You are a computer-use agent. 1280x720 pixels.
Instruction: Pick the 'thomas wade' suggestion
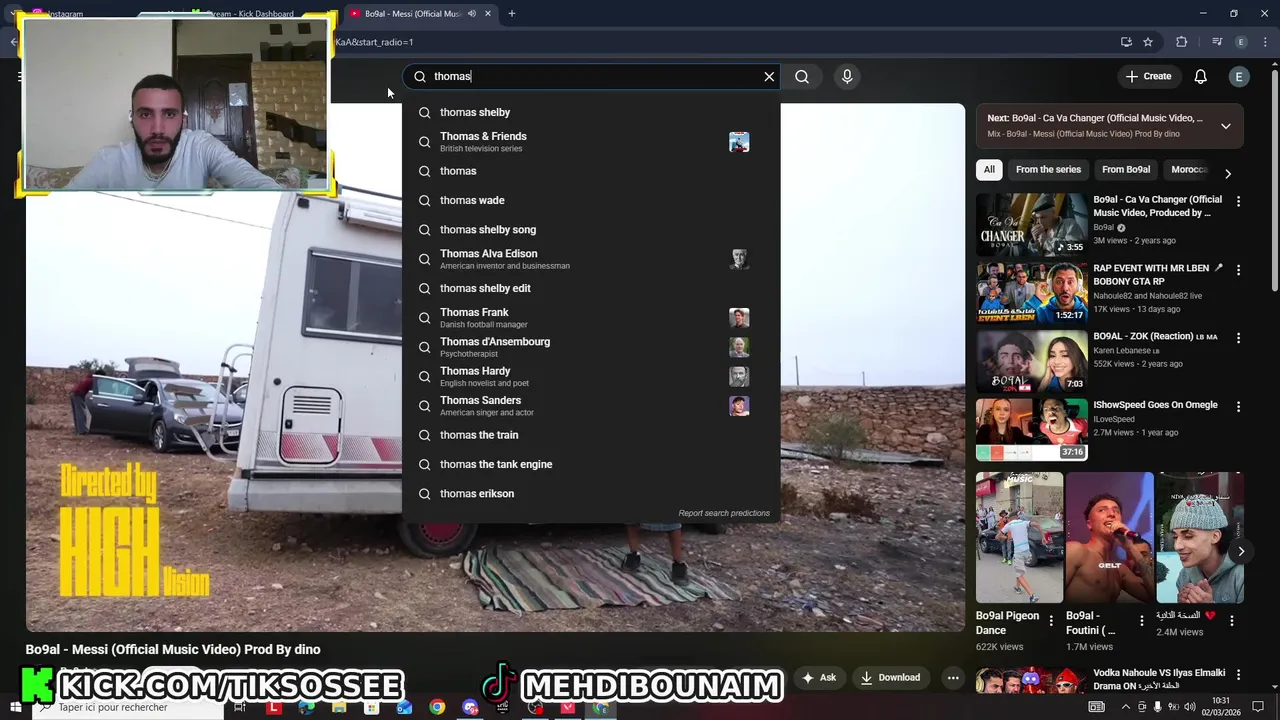pos(591,200)
